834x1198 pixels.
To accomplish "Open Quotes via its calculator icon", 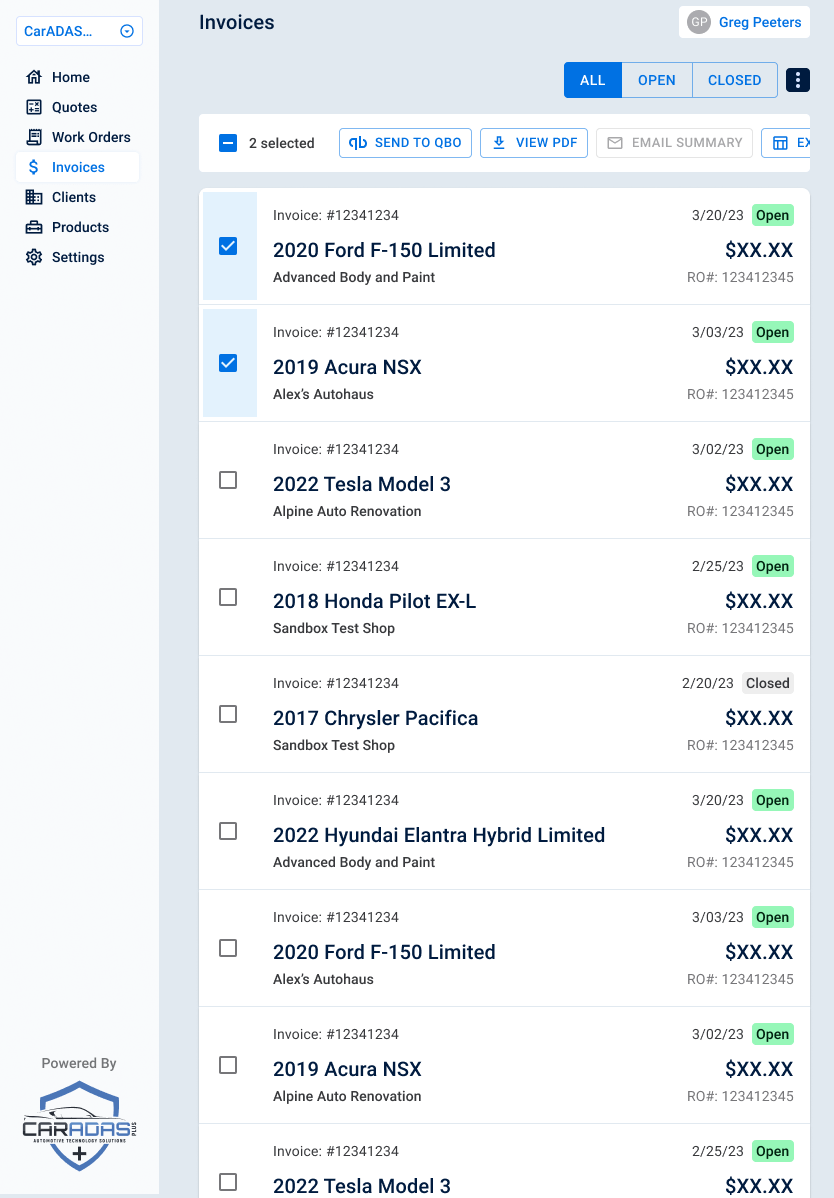I will point(34,107).
